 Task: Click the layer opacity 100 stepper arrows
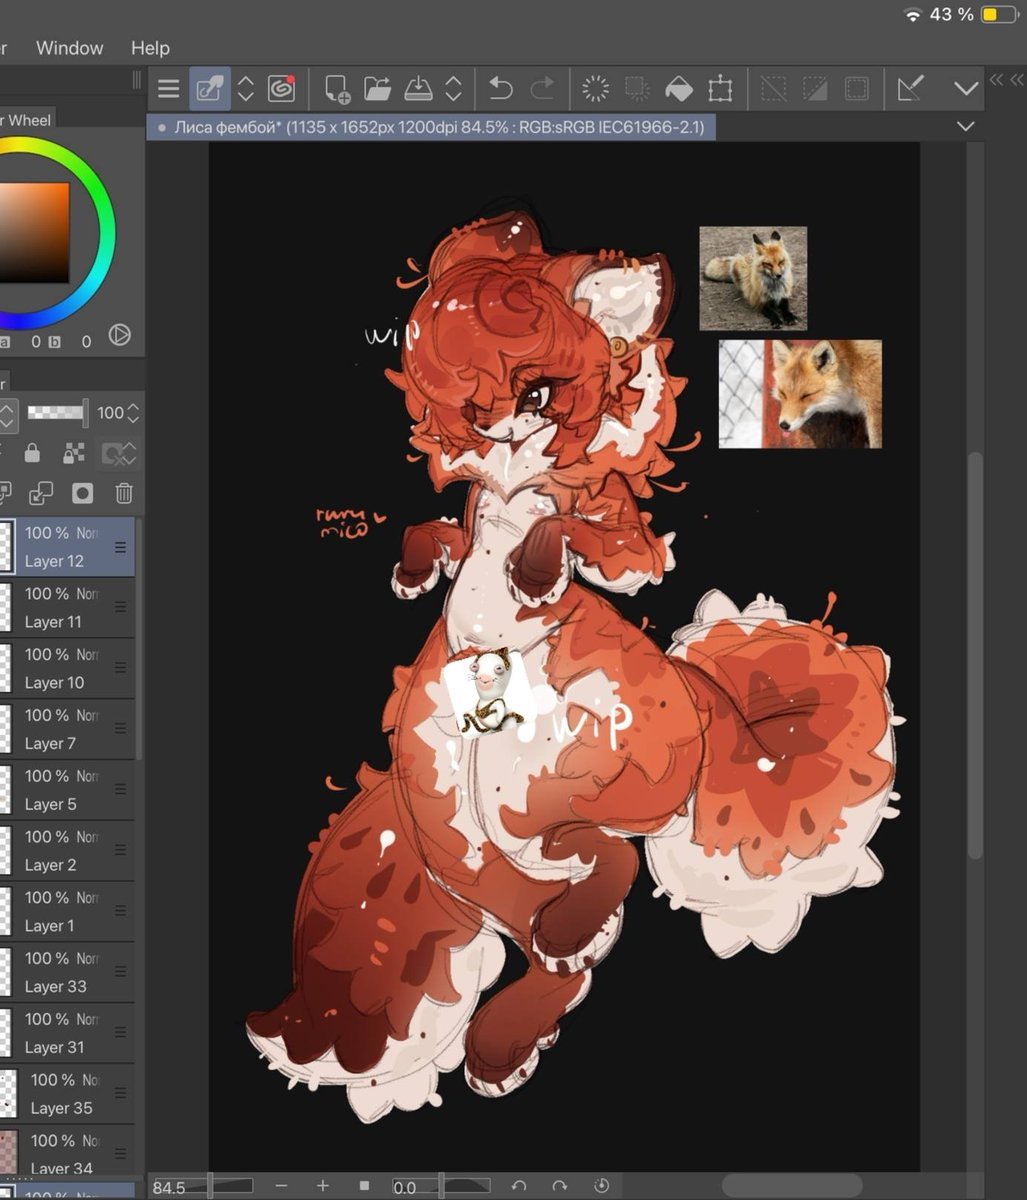click(134, 413)
